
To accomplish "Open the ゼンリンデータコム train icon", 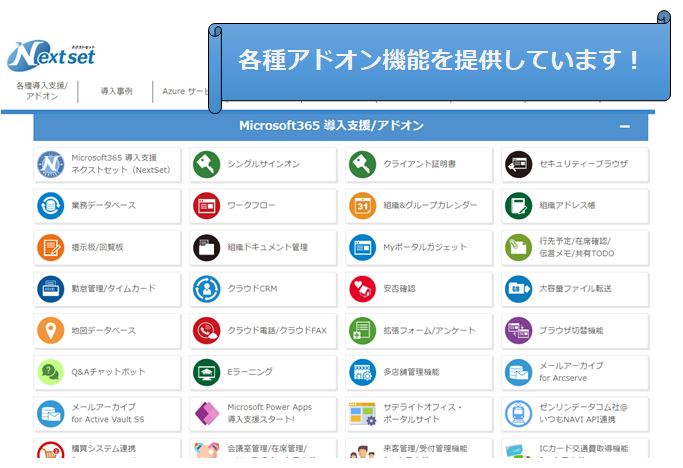I will (x=518, y=414).
